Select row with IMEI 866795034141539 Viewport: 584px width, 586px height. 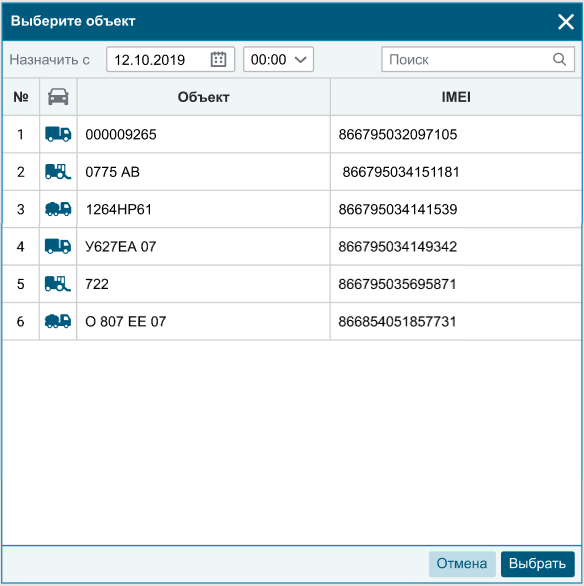(x=292, y=209)
